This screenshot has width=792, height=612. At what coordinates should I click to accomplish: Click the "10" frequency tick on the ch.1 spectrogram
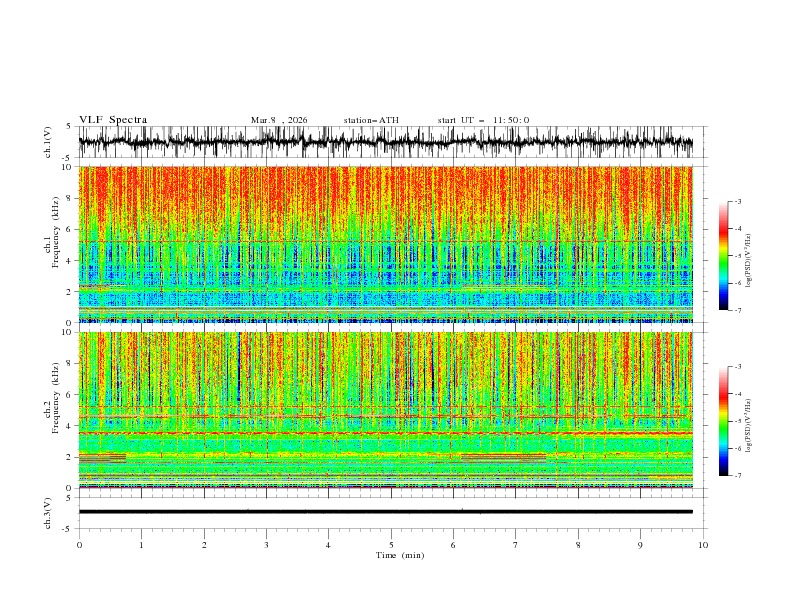point(67,167)
